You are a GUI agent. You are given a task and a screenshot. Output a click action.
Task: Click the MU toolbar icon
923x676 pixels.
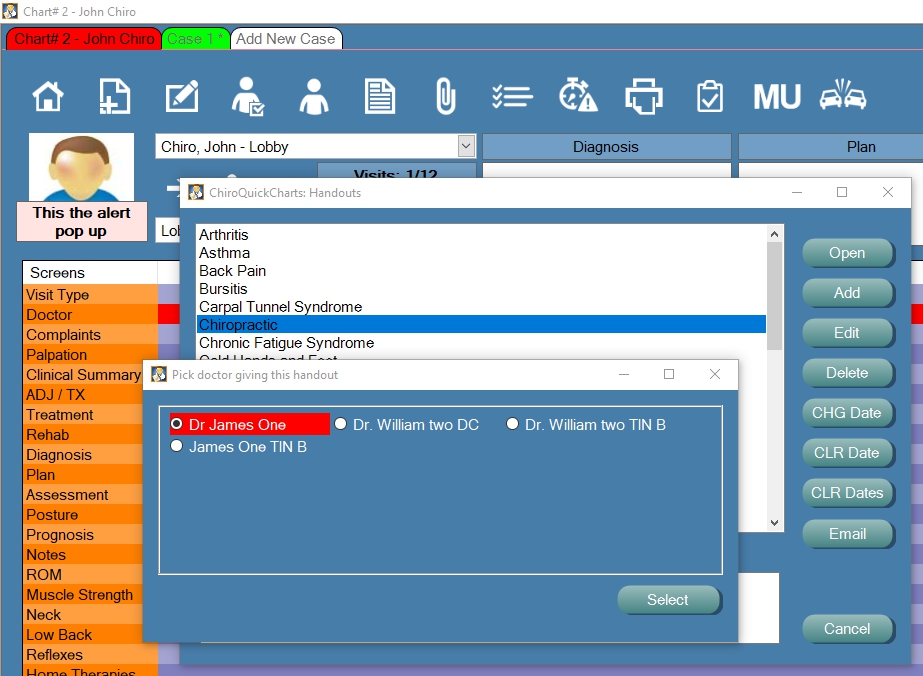click(x=776, y=97)
